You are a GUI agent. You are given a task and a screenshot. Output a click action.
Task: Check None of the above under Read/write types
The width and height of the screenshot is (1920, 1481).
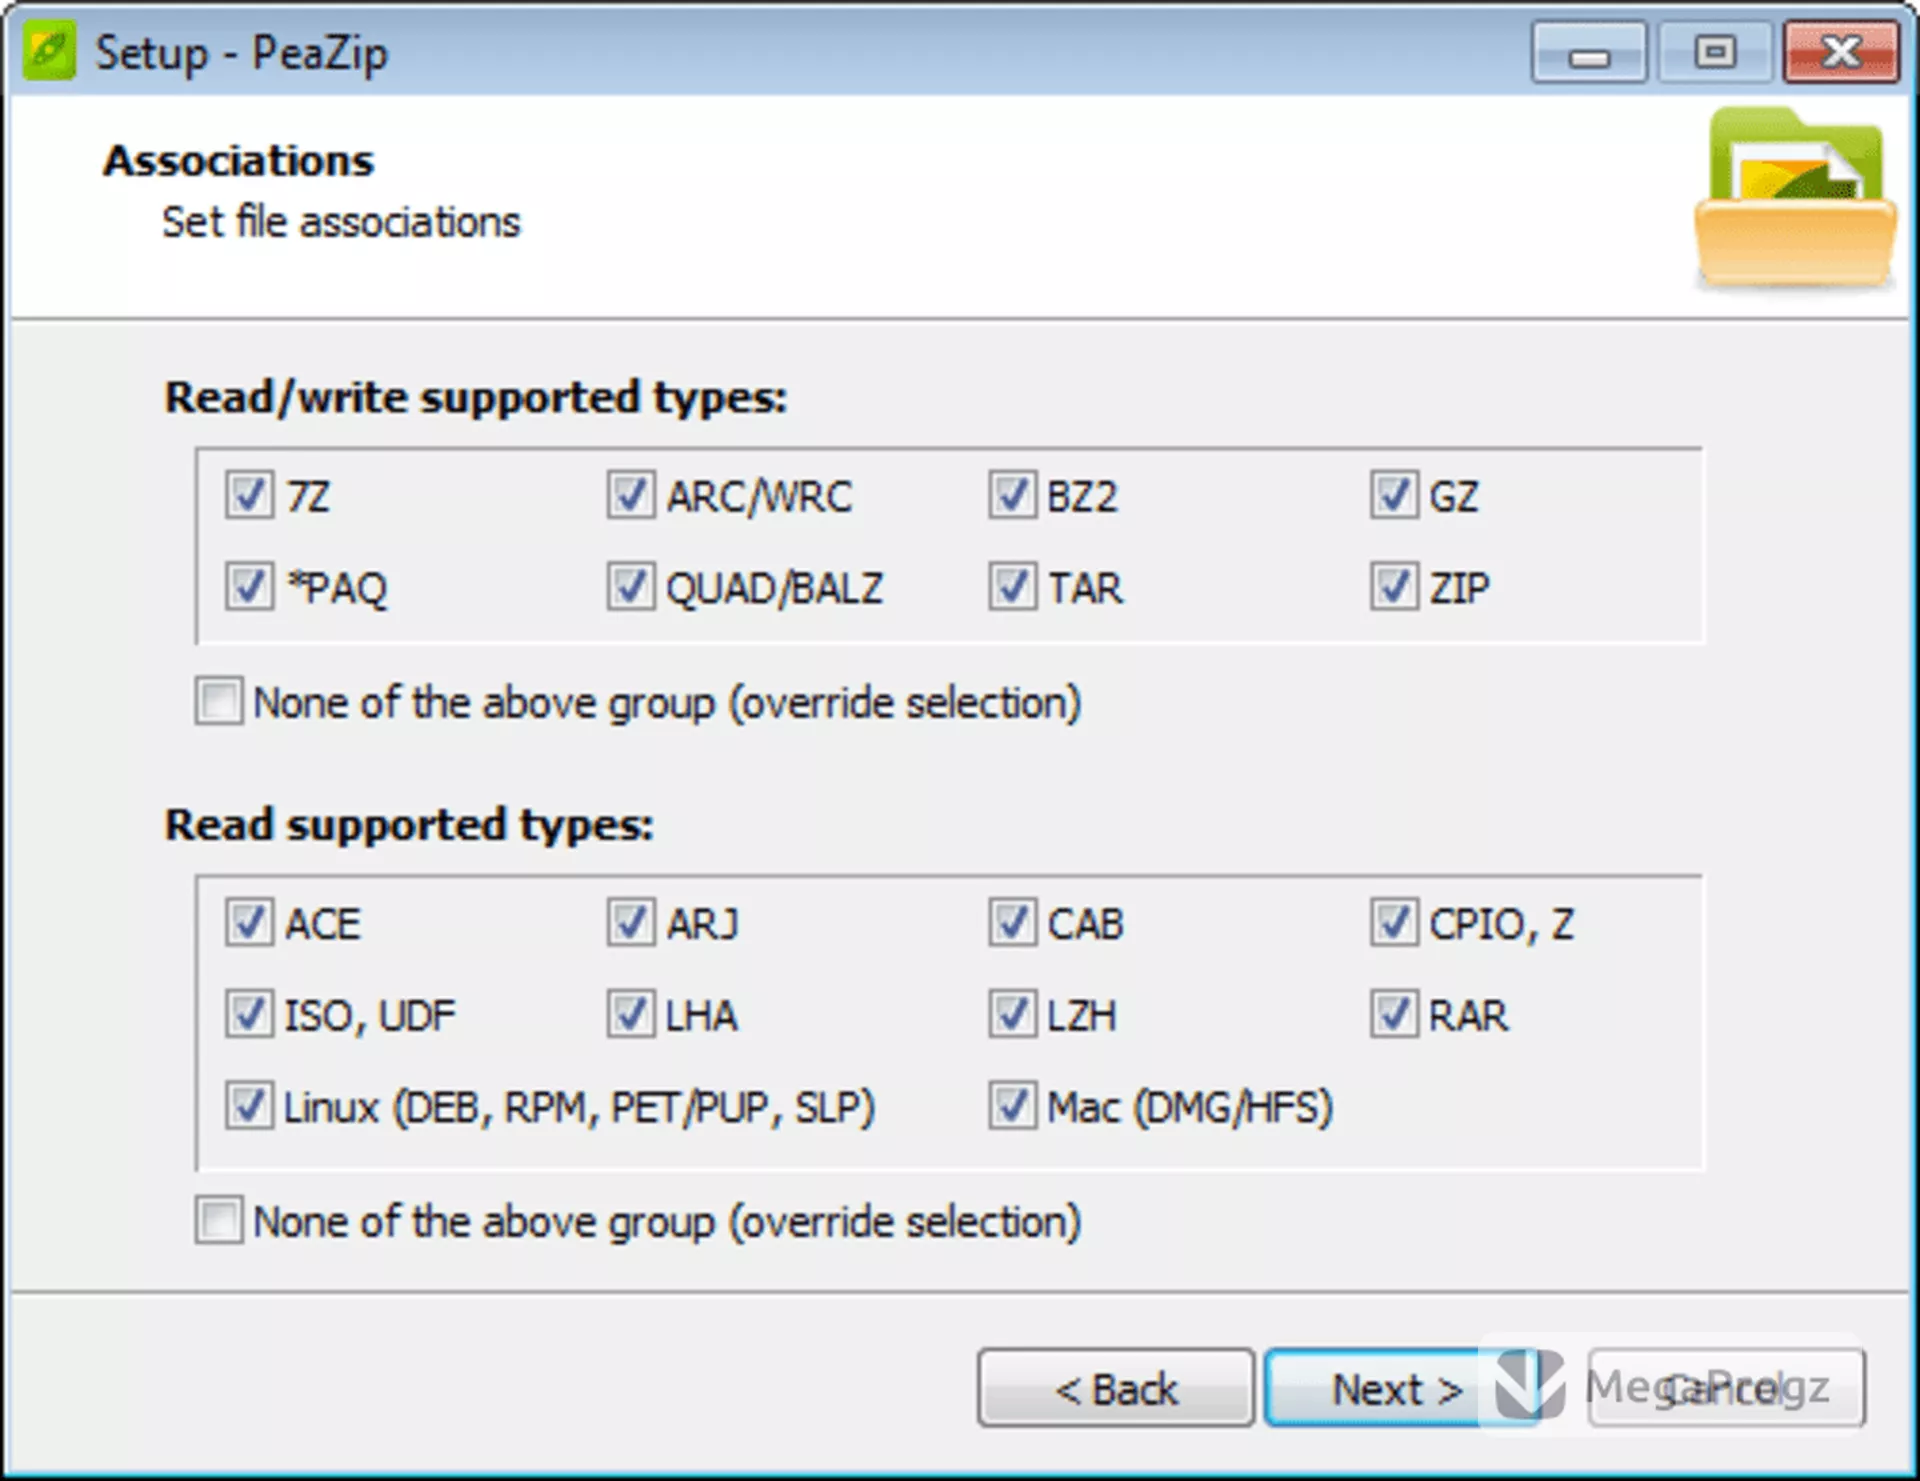[219, 702]
